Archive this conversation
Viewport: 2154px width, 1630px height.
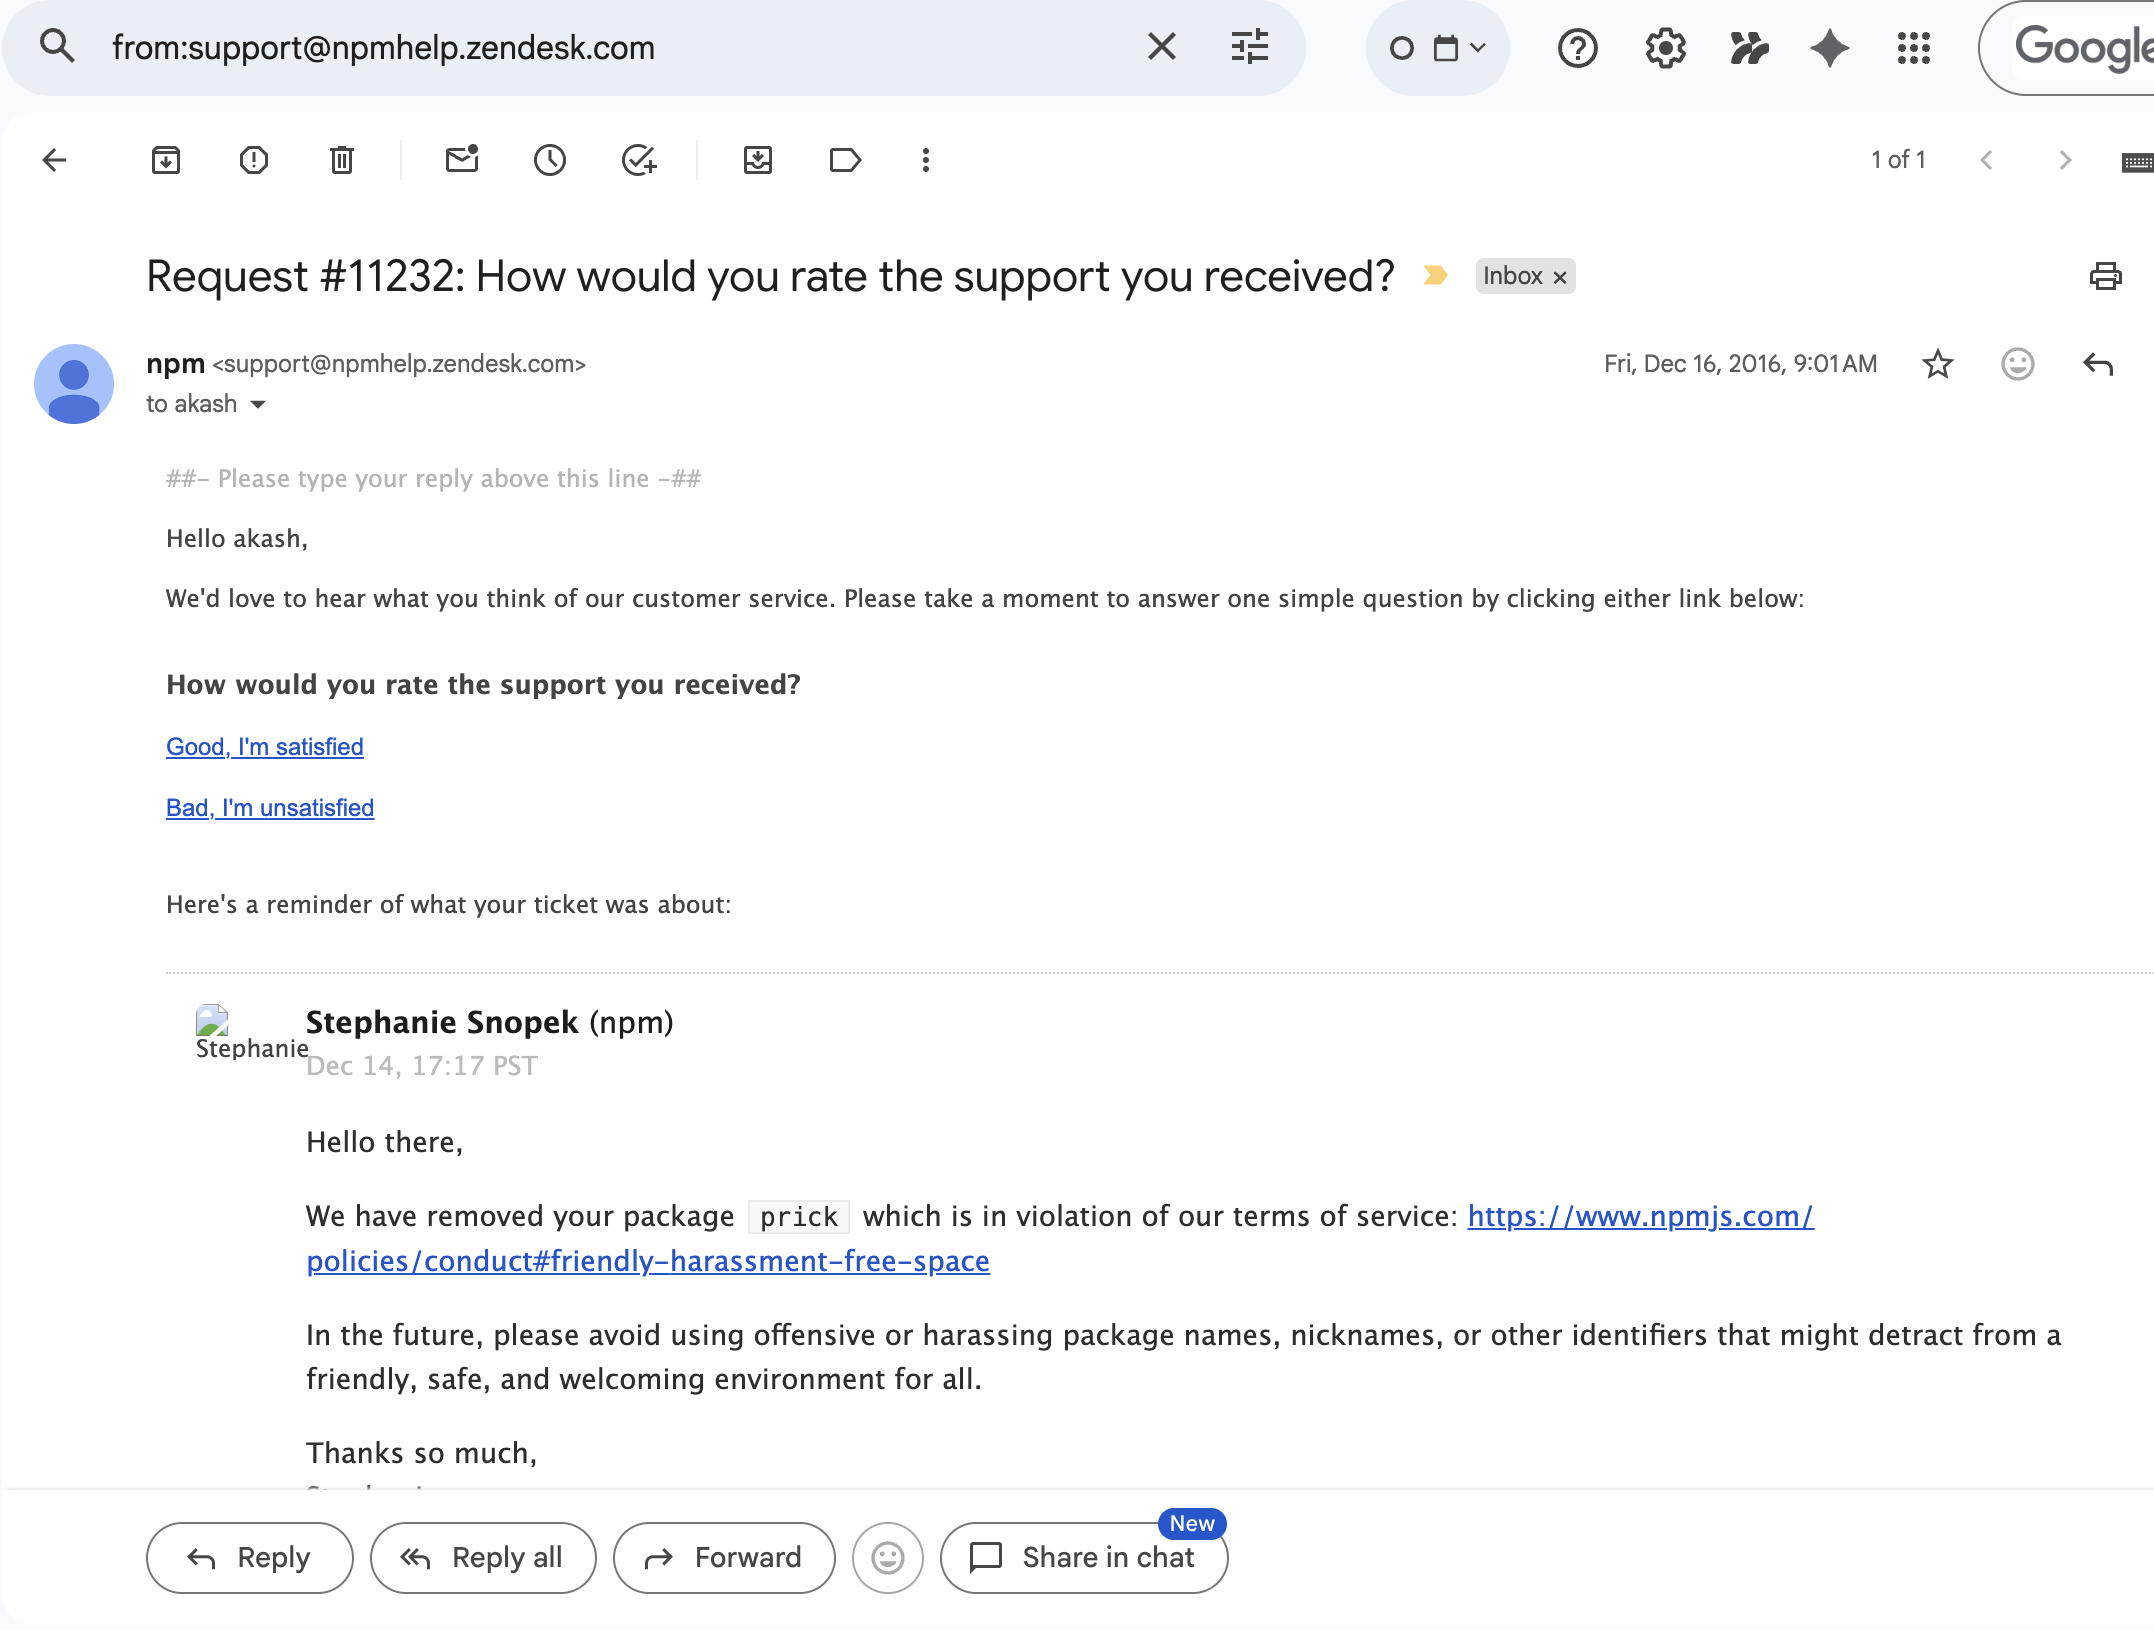click(x=166, y=160)
